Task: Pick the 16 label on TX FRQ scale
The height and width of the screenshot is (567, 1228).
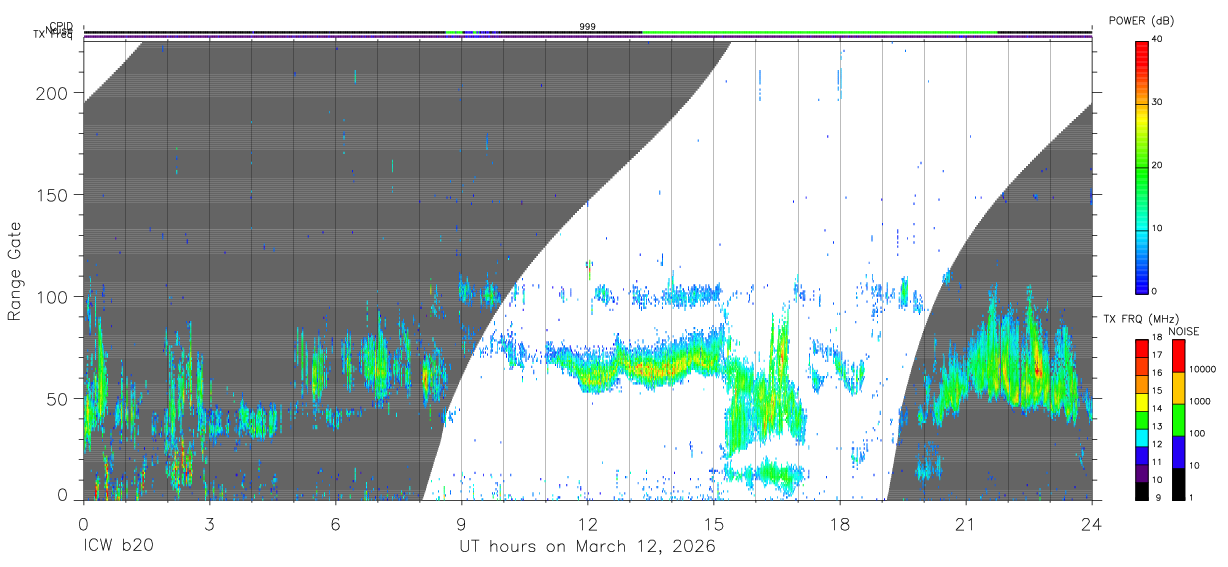Action: (1156, 372)
